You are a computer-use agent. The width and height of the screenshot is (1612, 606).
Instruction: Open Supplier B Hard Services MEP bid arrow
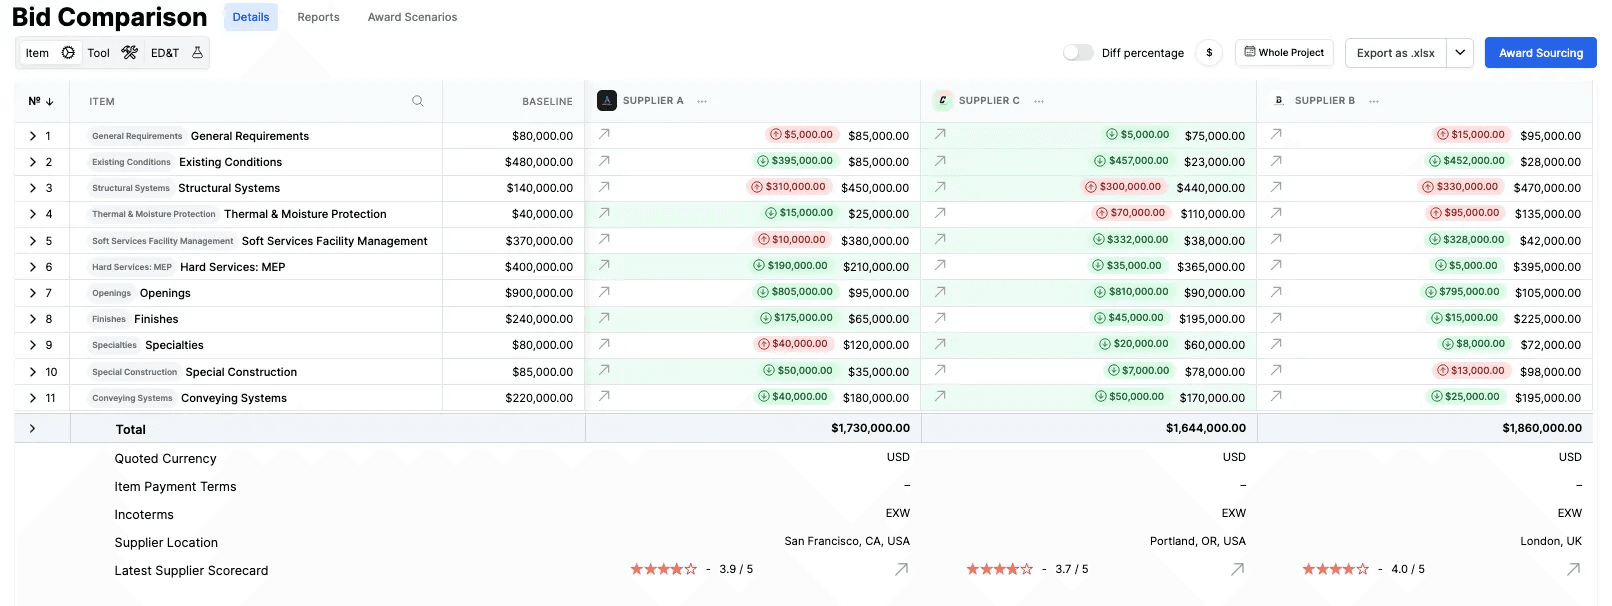tap(1276, 266)
